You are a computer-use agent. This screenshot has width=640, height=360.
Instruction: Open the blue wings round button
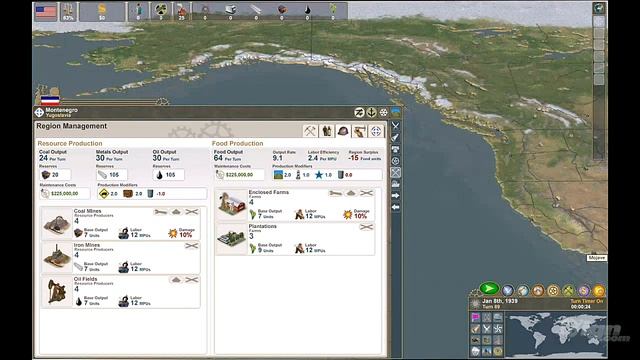(508, 291)
